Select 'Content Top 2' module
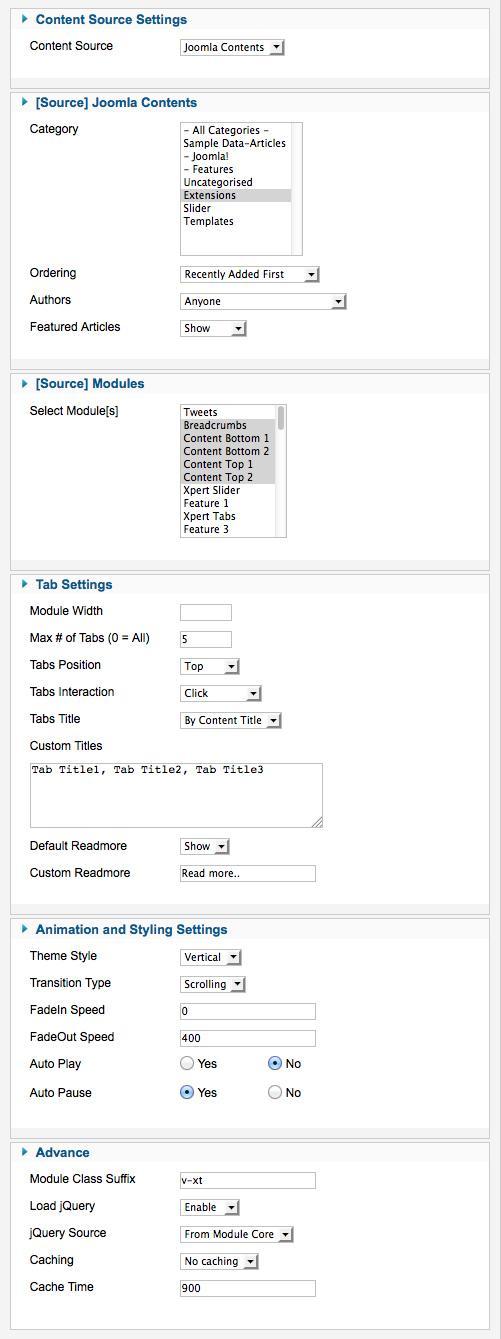The width and height of the screenshot is (501, 1339). pos(228,477)
